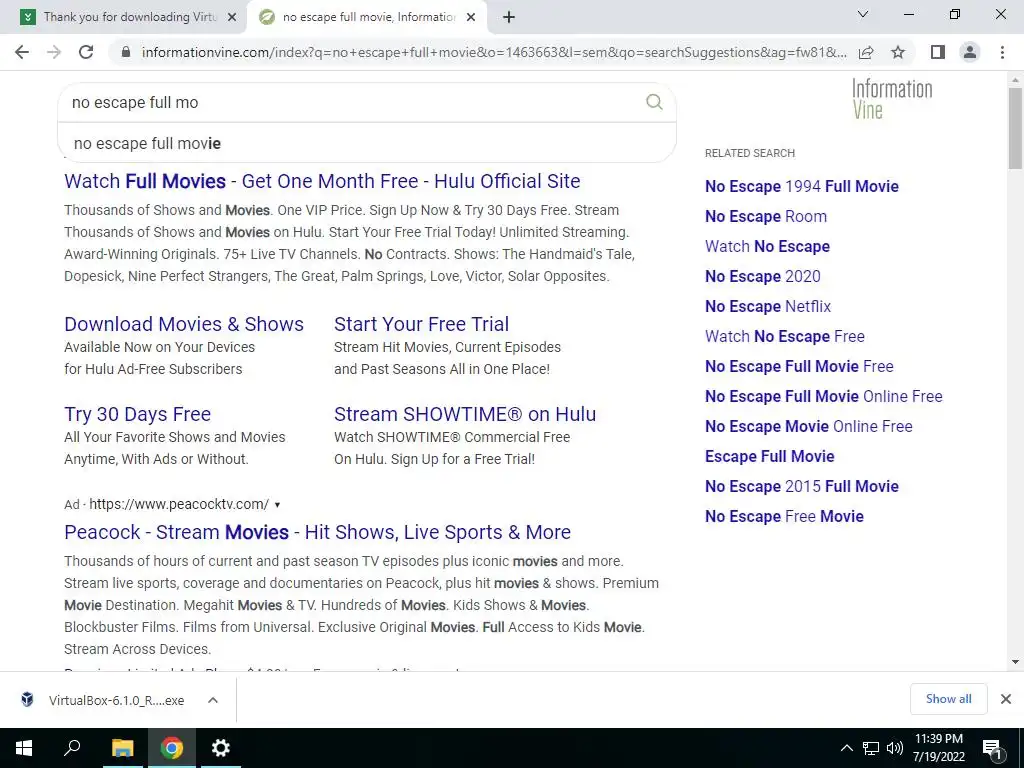
Task: Open Peacock Stream Movies link
Action: click(317, 532)
